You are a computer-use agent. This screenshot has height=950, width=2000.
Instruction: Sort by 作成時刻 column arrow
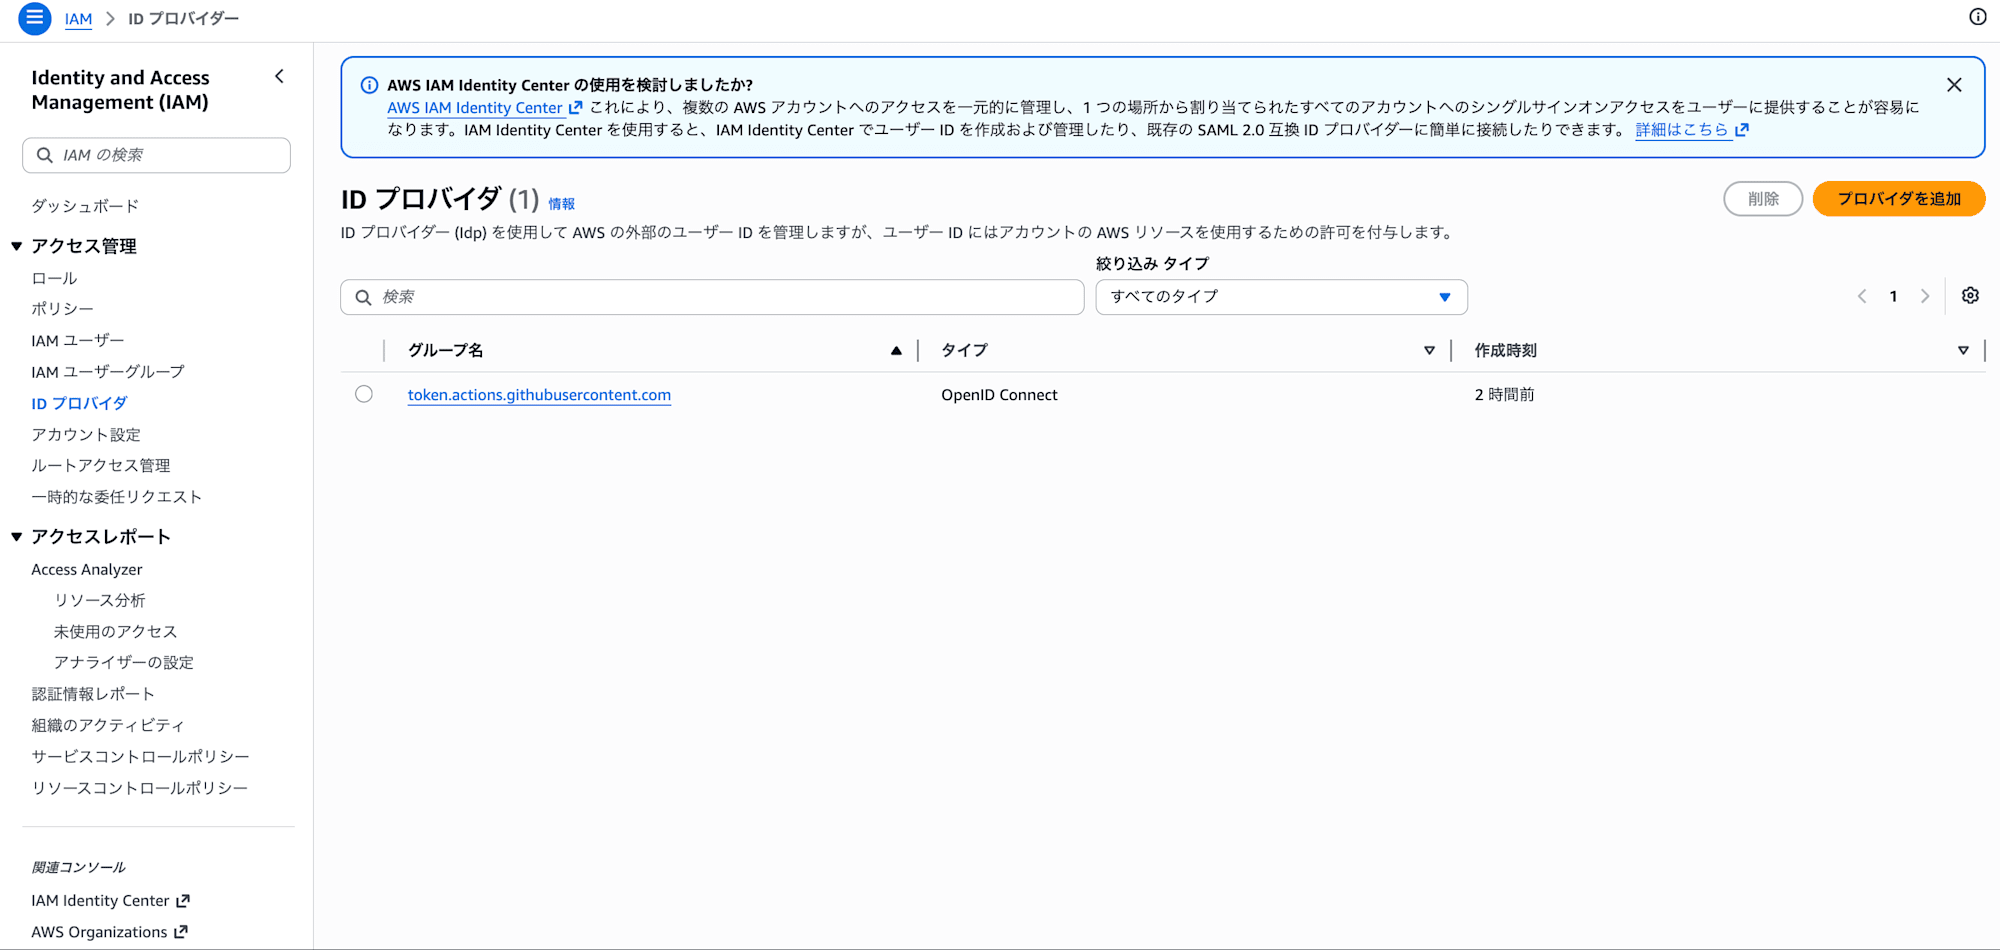coord(1963,350)
